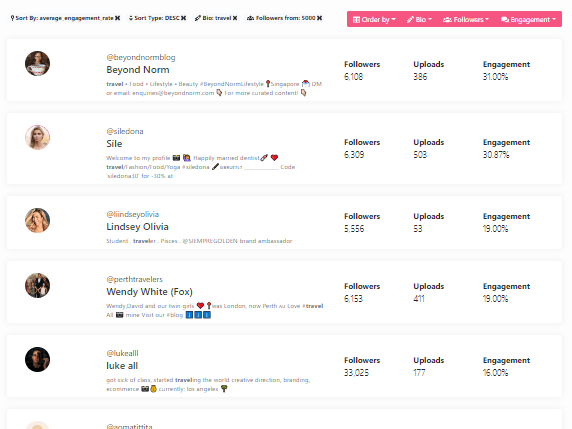Click the 31.00% engagement value

[495, 77]
